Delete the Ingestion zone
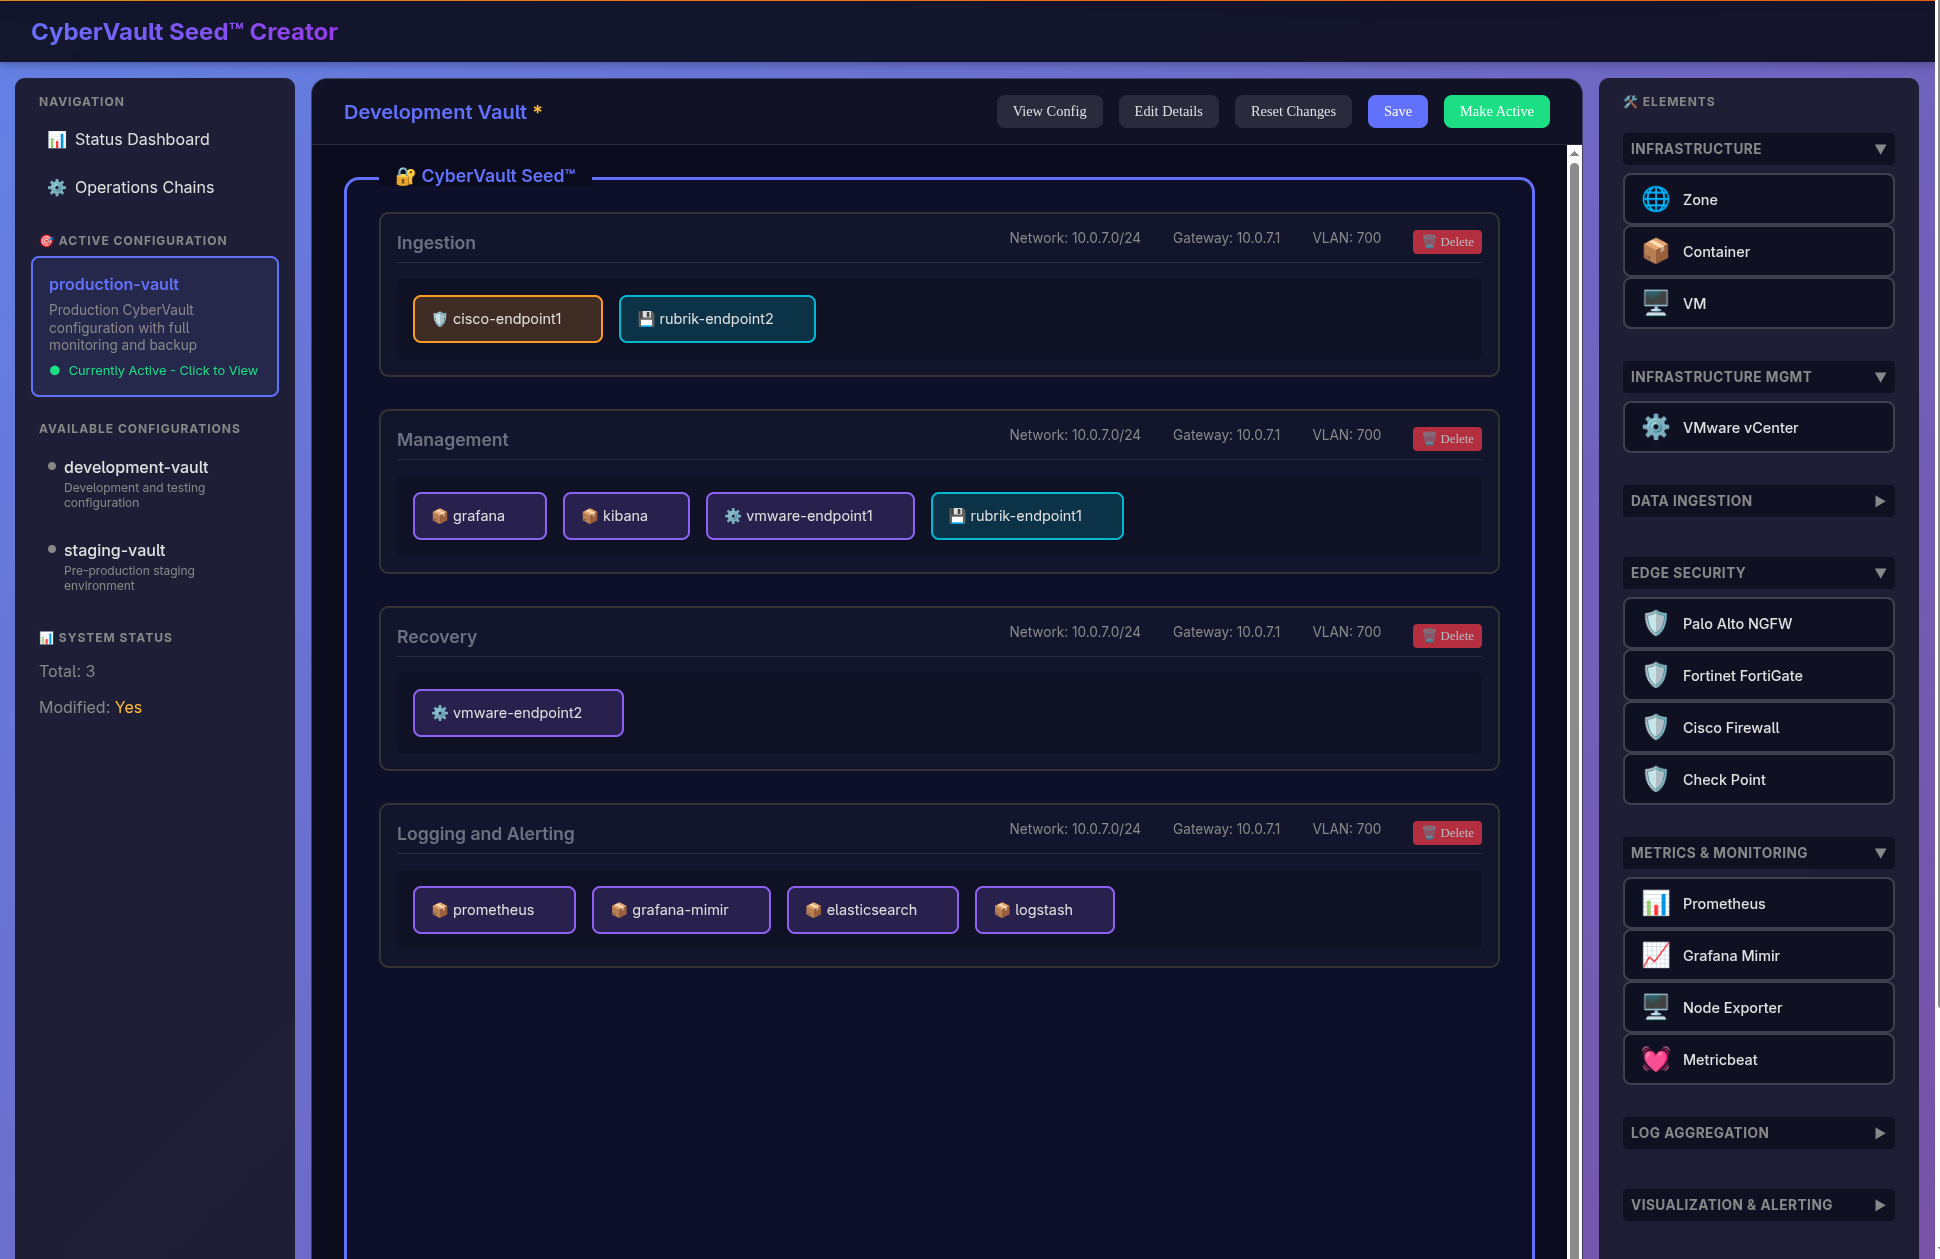The image size is (1940, 1259). click(x=1447, y=241)
